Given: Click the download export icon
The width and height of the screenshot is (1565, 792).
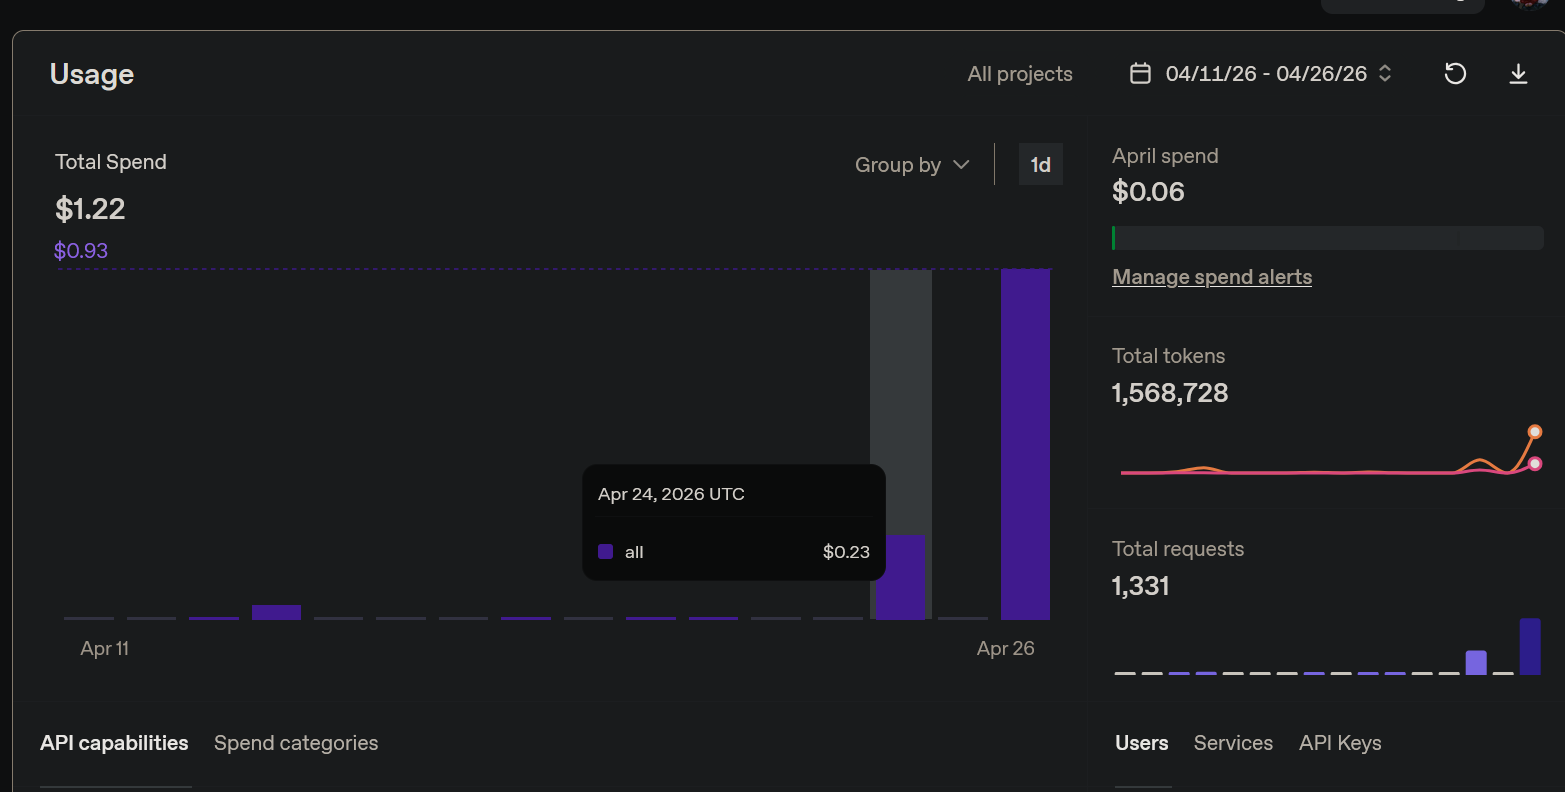Looking at the screenshot, I should [x=1518, y=74].
